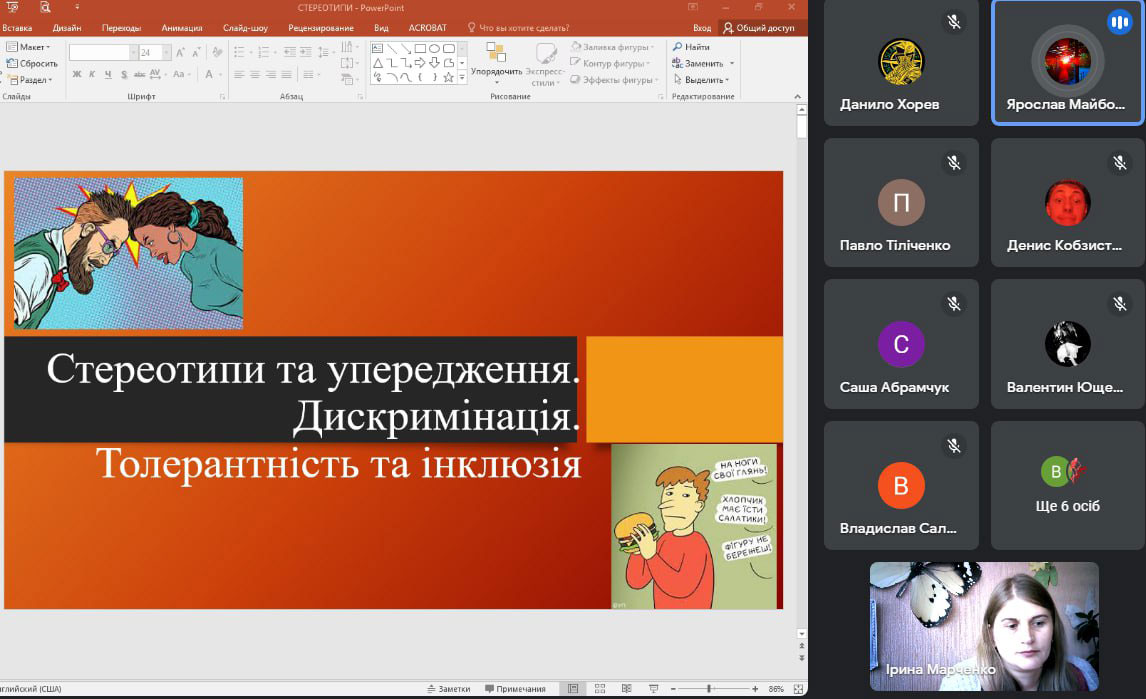Align text right icon
1146x699 pixels.
270,75
